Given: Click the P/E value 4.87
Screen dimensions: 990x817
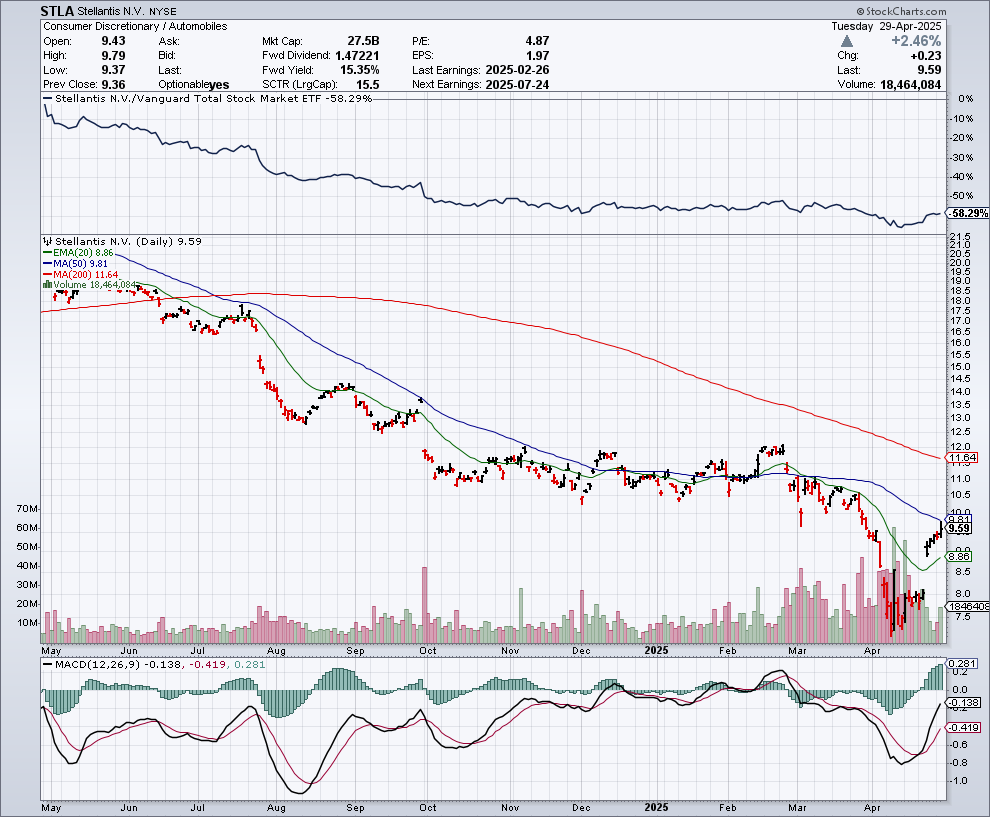Looking at the screenshot, I should 537,41.
